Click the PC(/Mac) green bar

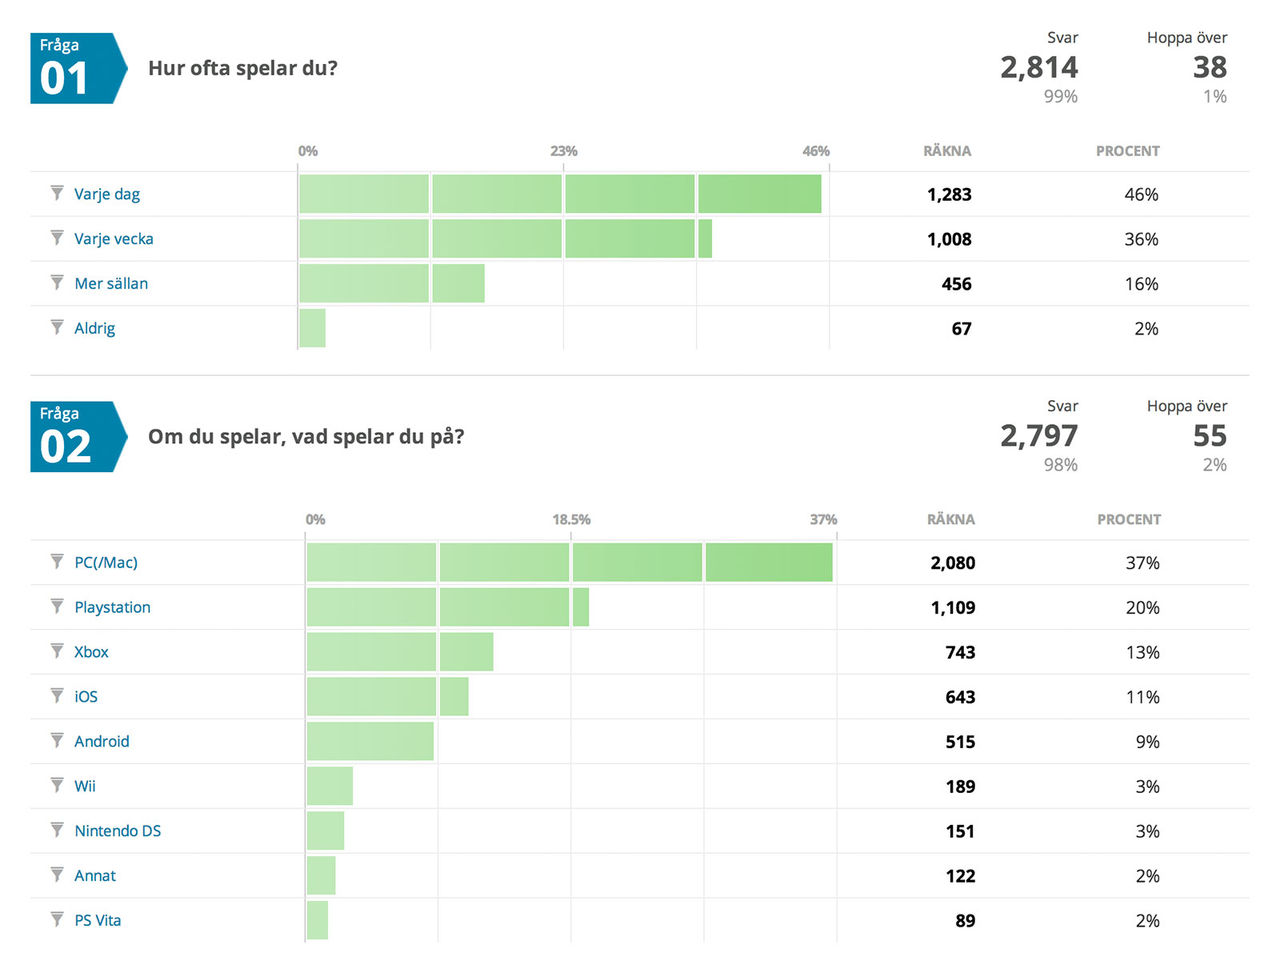[569, 562]
